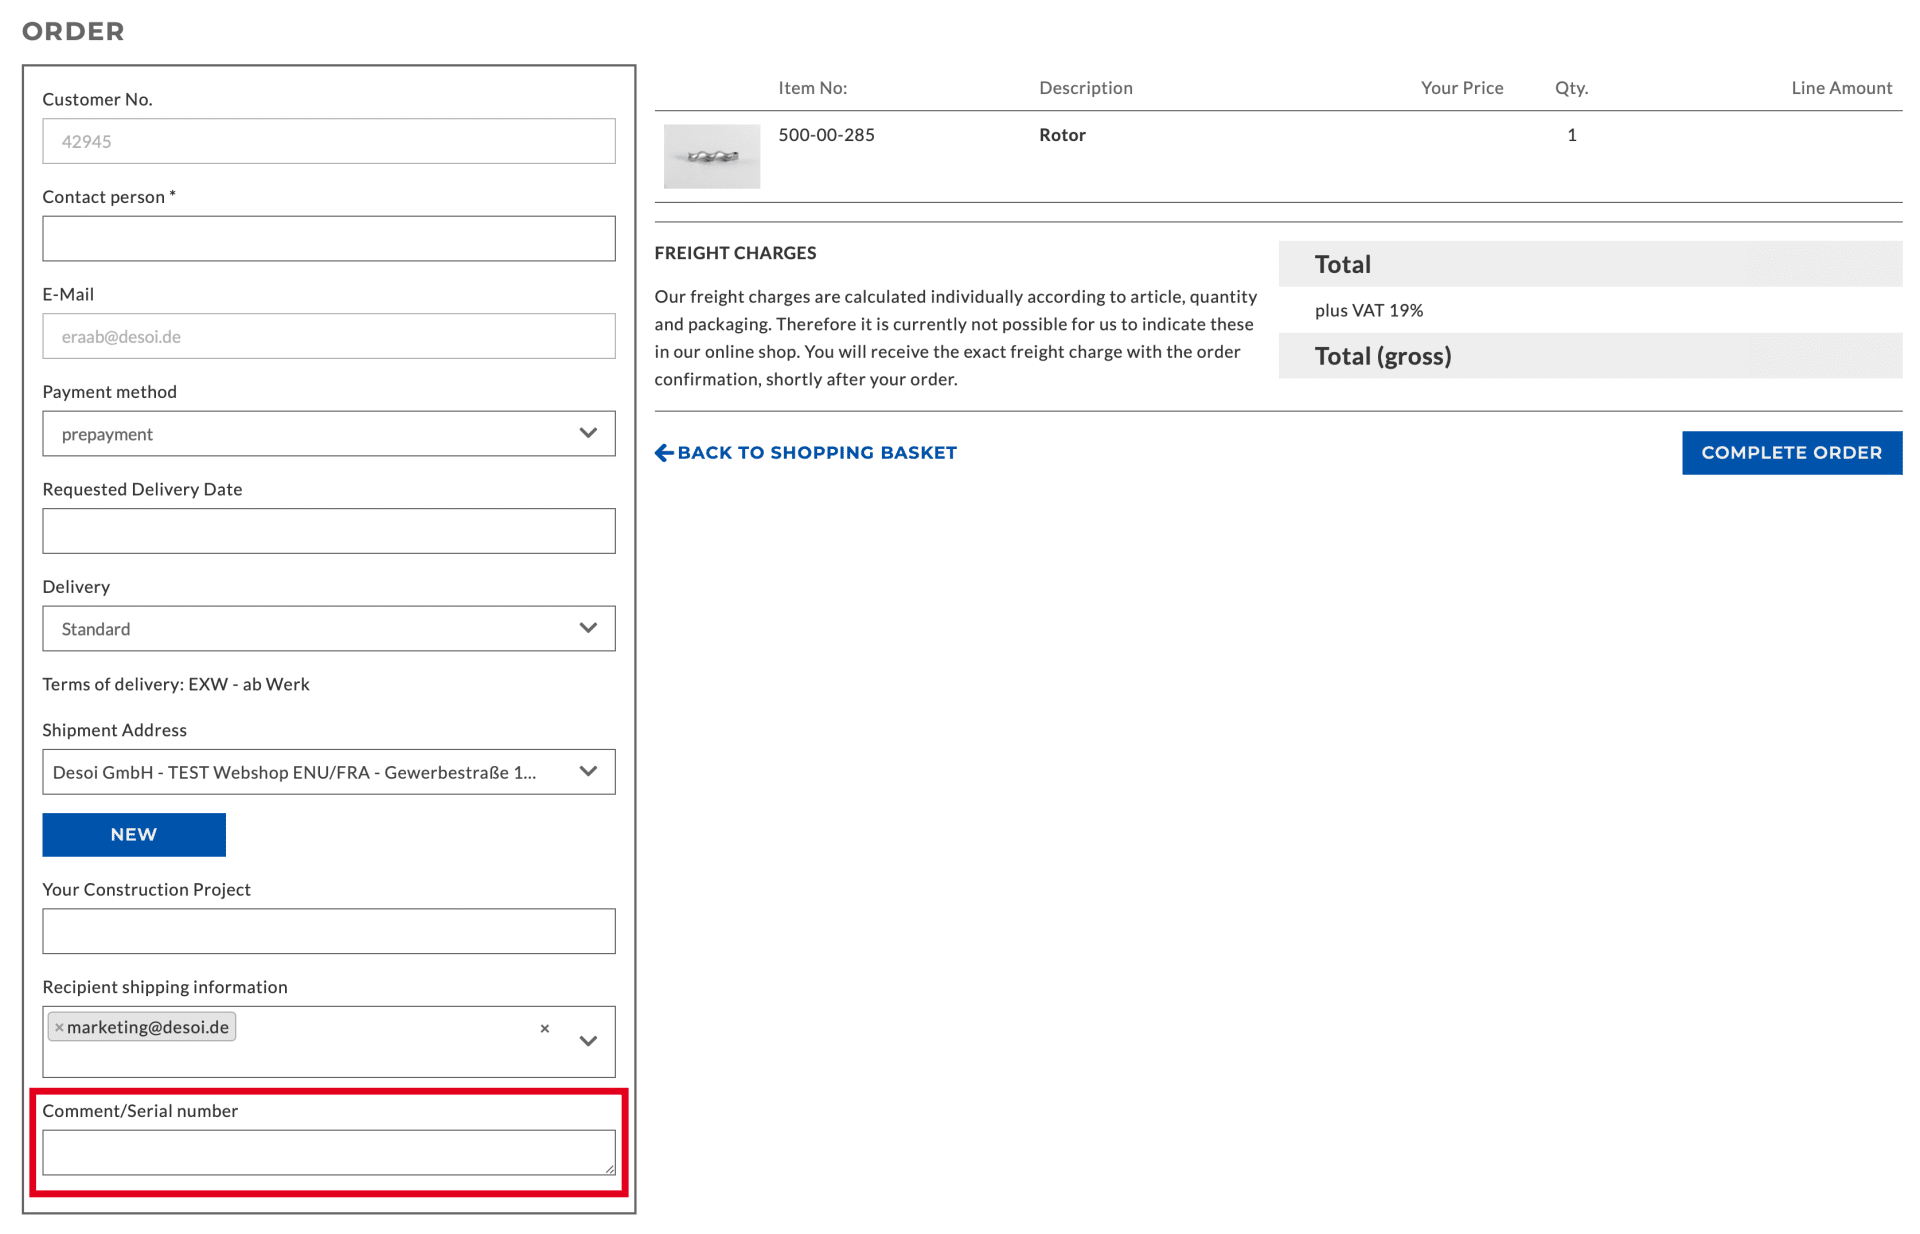Click the Customer No. field

pyautogui.click(x=328, y=141)
